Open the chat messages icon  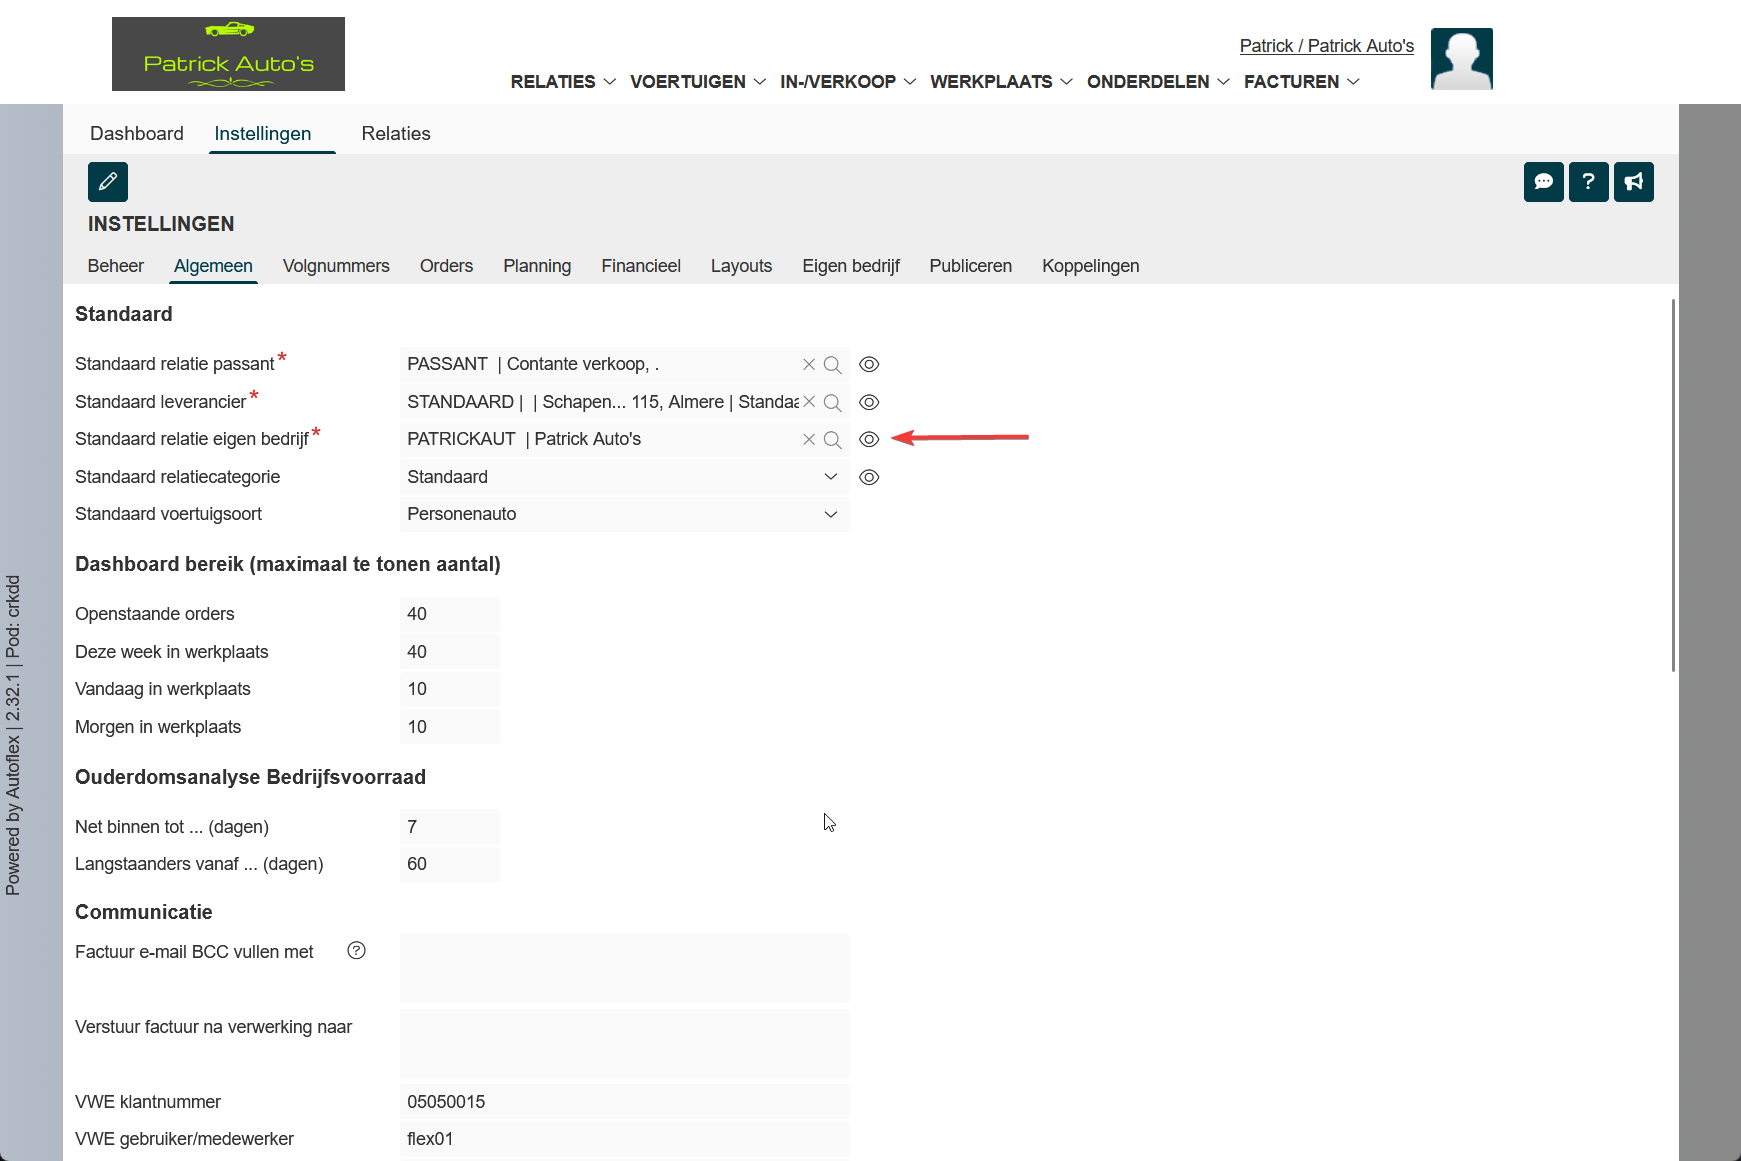pos(1543,182)
